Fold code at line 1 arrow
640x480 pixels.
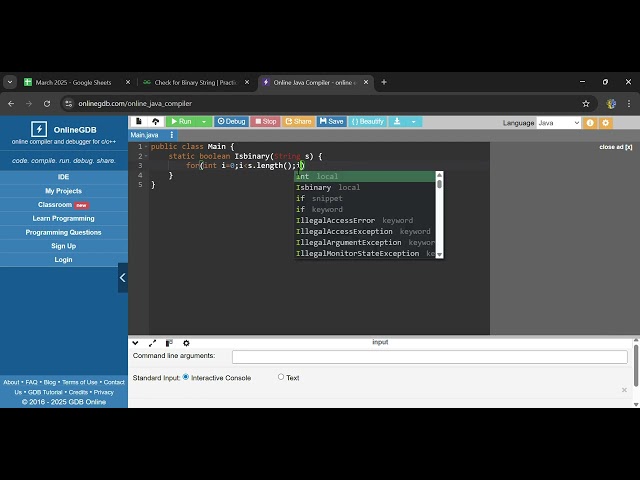(x=146, y=147)
